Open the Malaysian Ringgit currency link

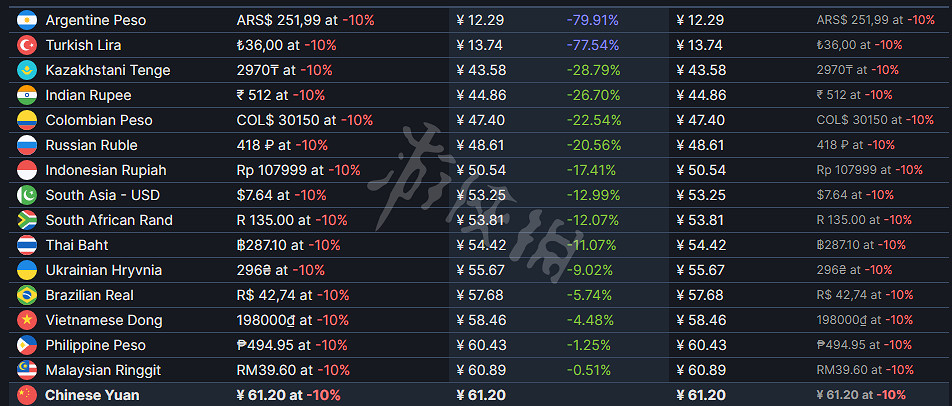(103, 370)
